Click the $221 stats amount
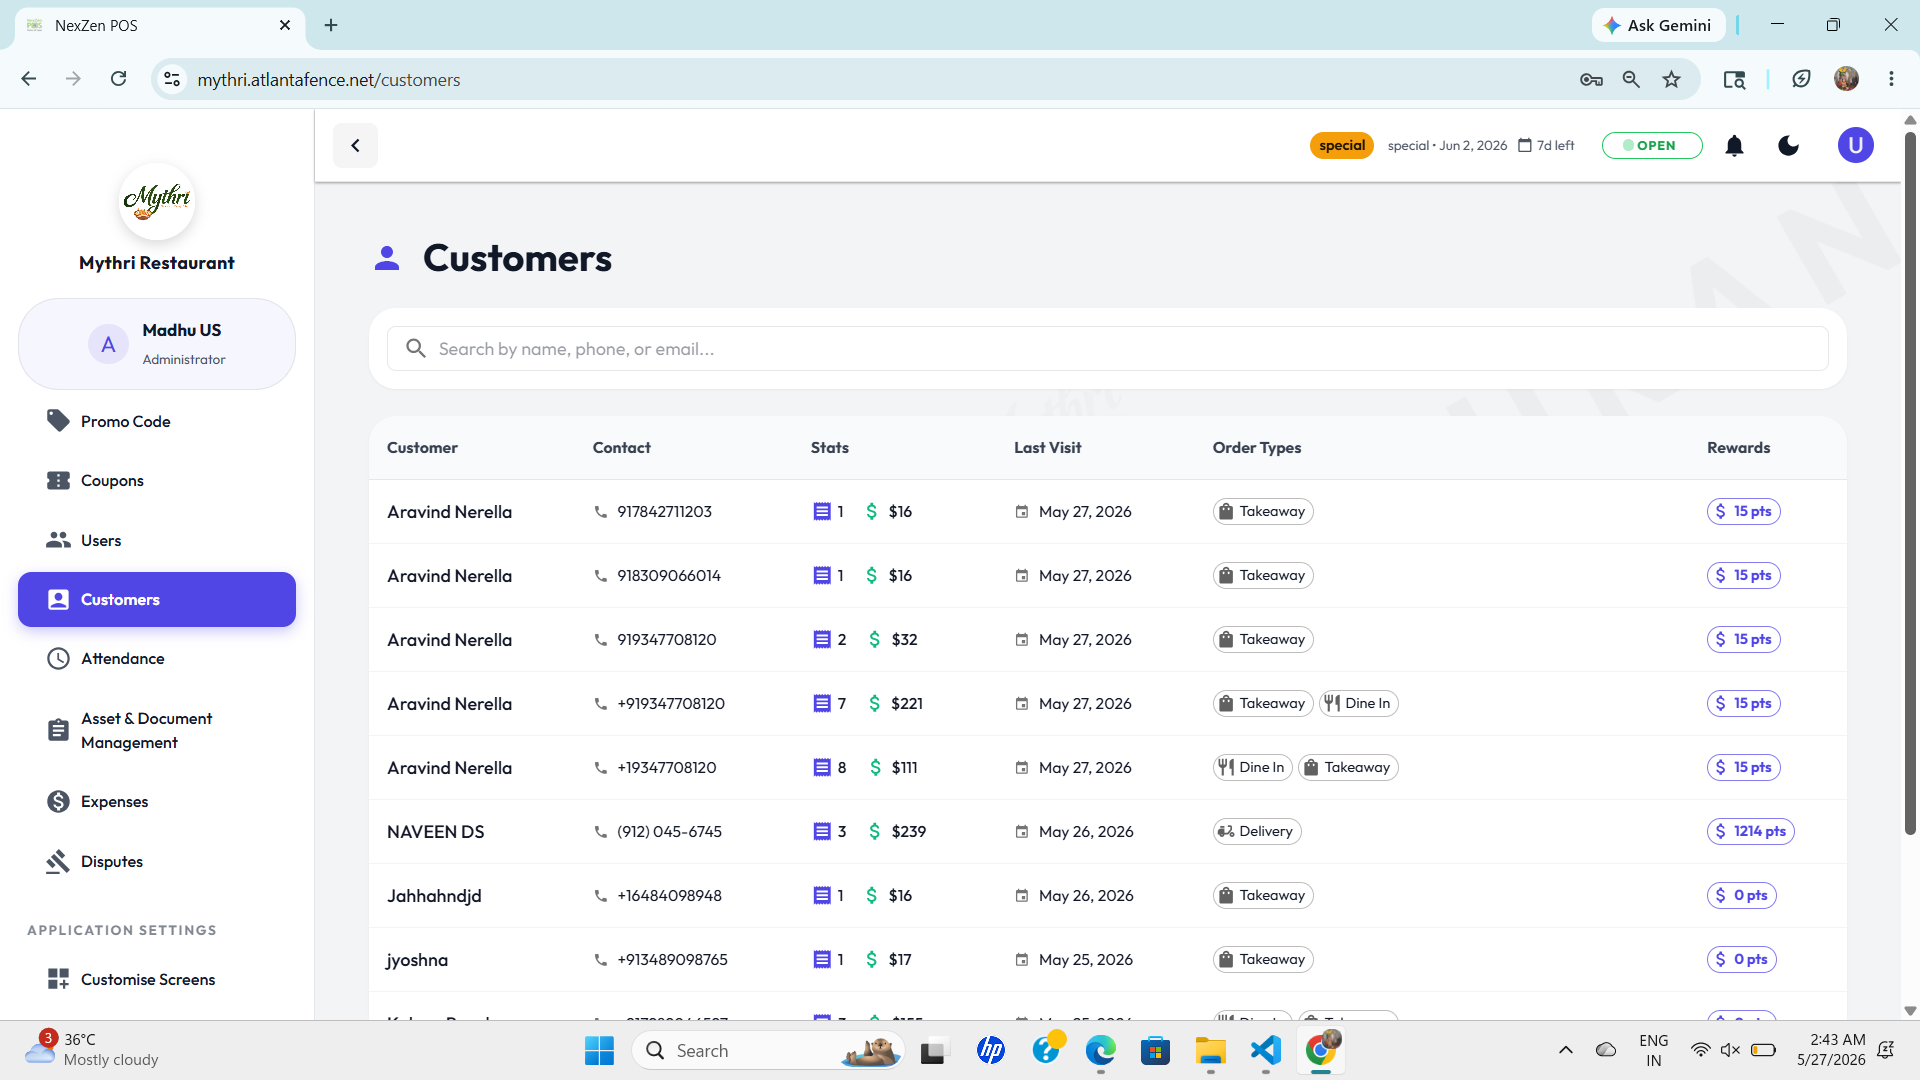Image resolution: width=1920 pixels, height=1080 pixels. point(907,704)
